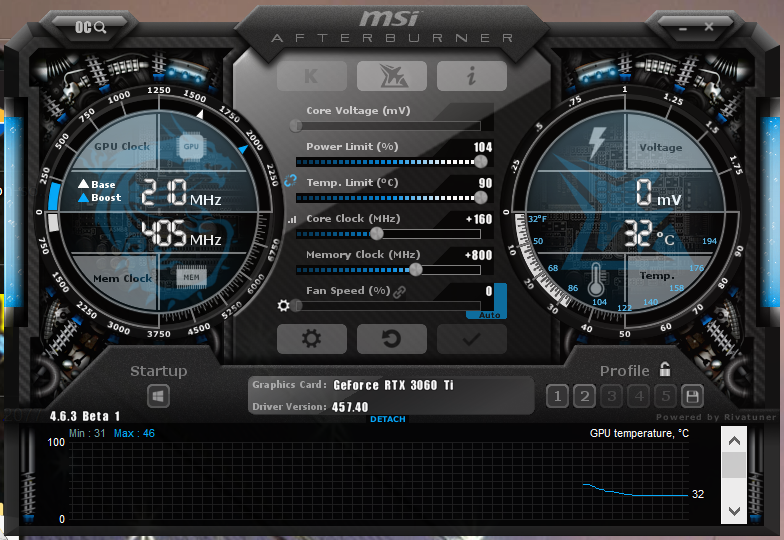
Task: Click the thermometer temperature icon
Action: coord(596,279)
